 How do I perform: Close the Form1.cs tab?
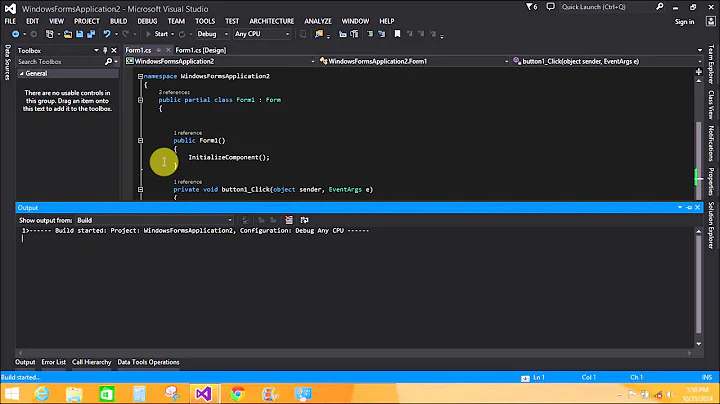[168, 50]
